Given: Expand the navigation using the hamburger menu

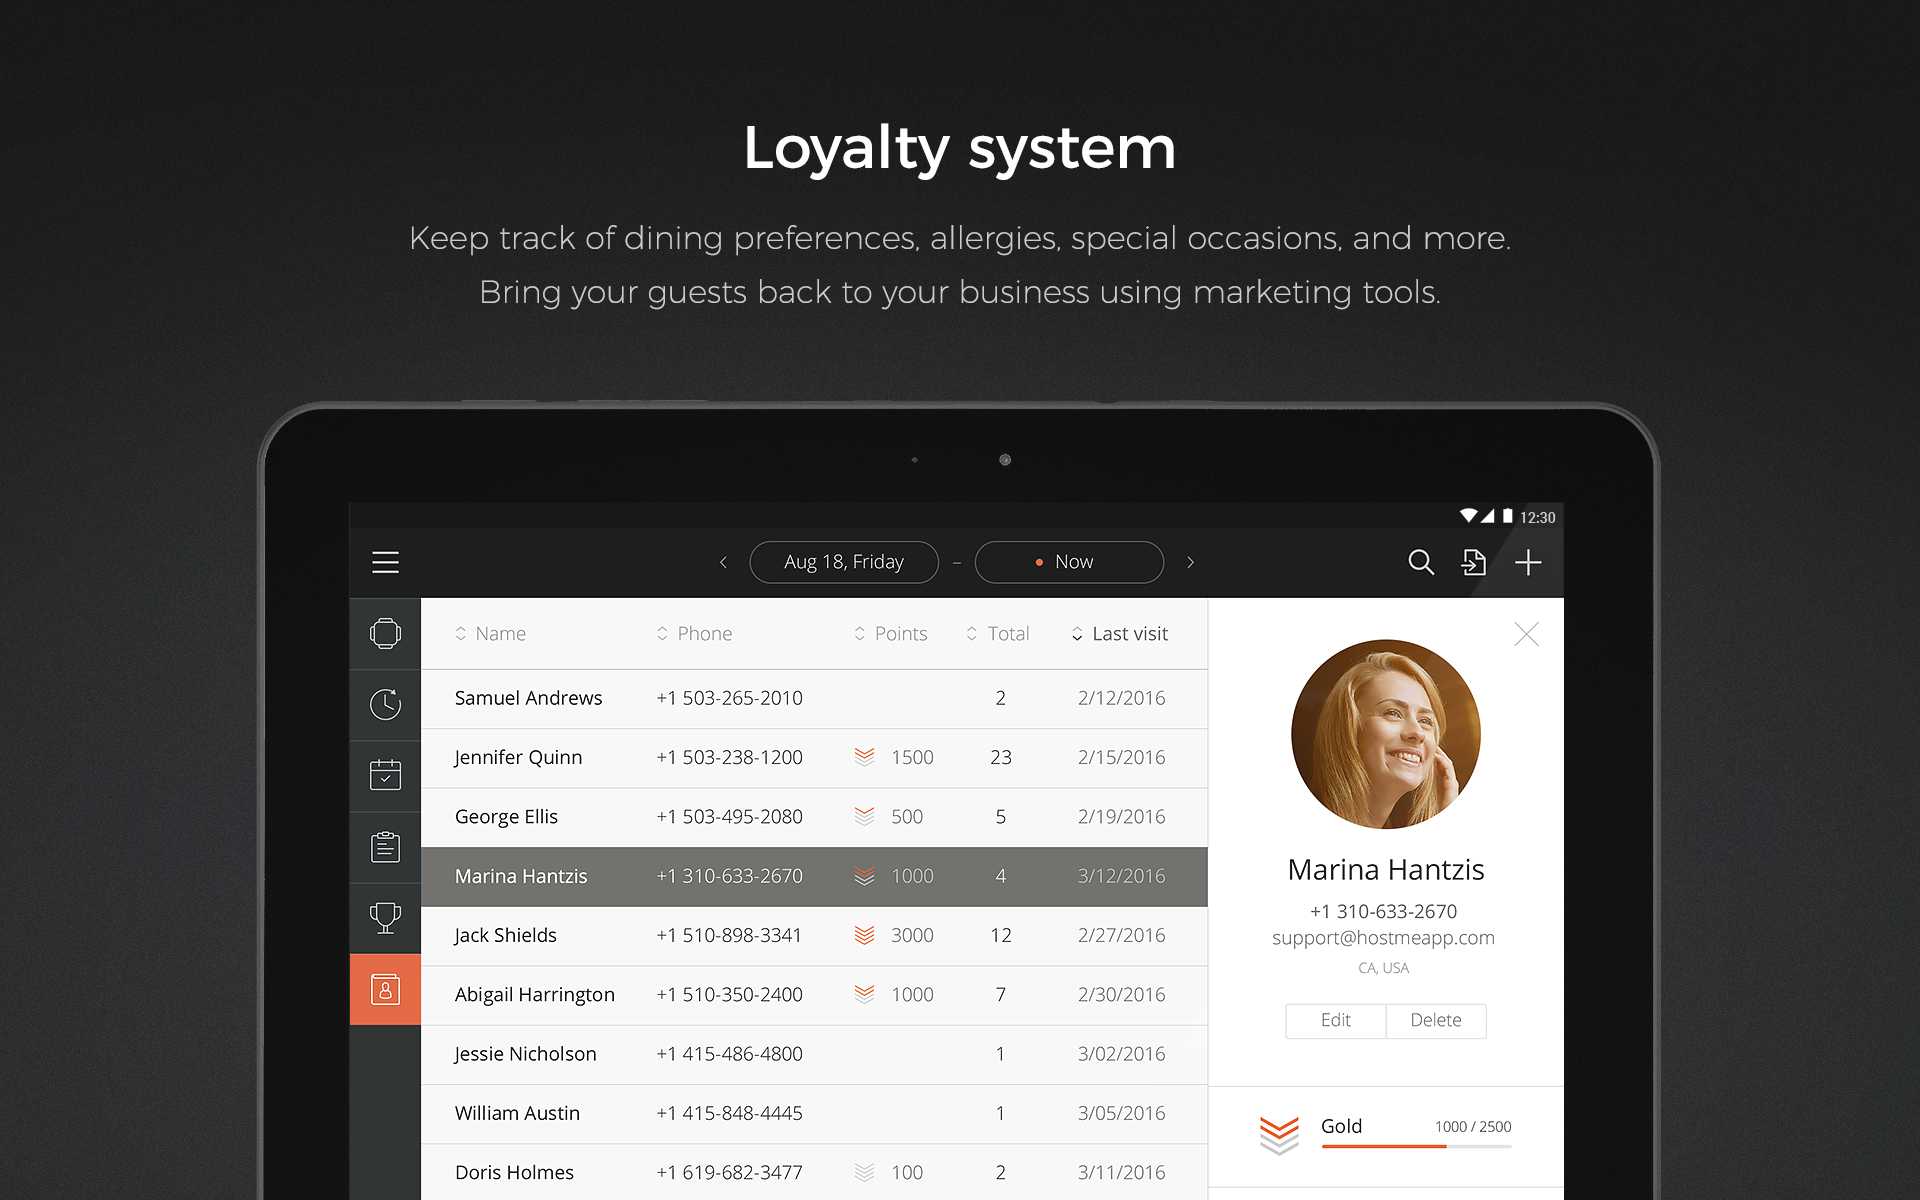Looking at the screenshot, I should (385, 562).
